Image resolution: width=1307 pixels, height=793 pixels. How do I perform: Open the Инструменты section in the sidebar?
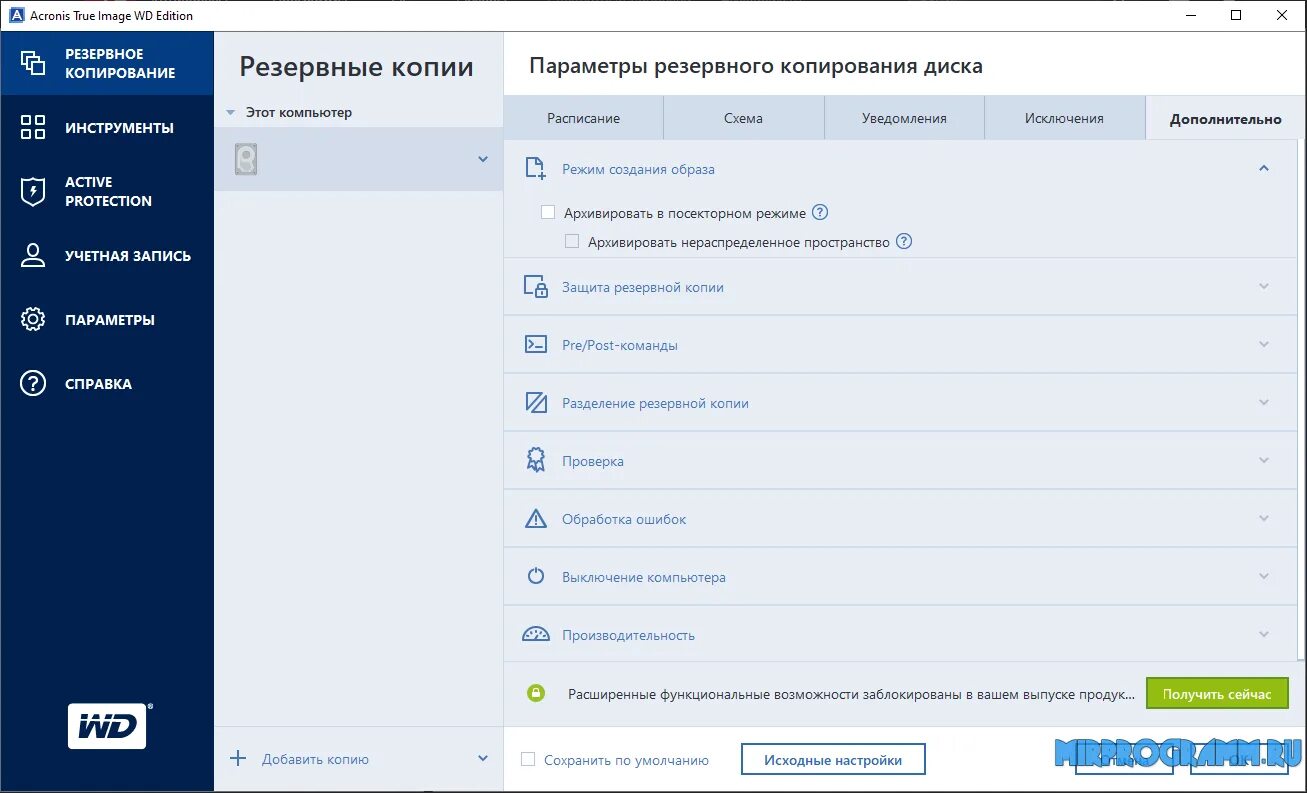[107, 127]
